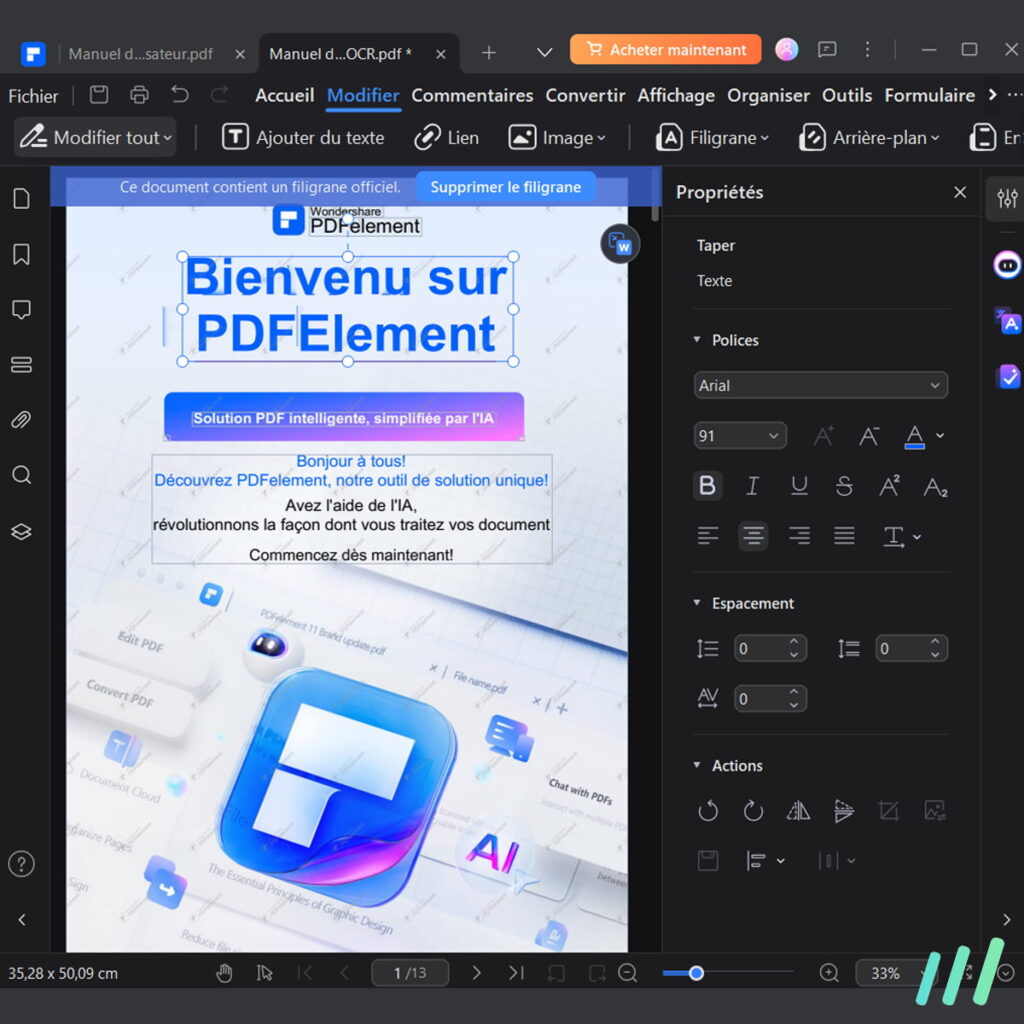Screen dimensions: 1024x1024
Task: Collapse the Actions section
Action: [697, 765]
